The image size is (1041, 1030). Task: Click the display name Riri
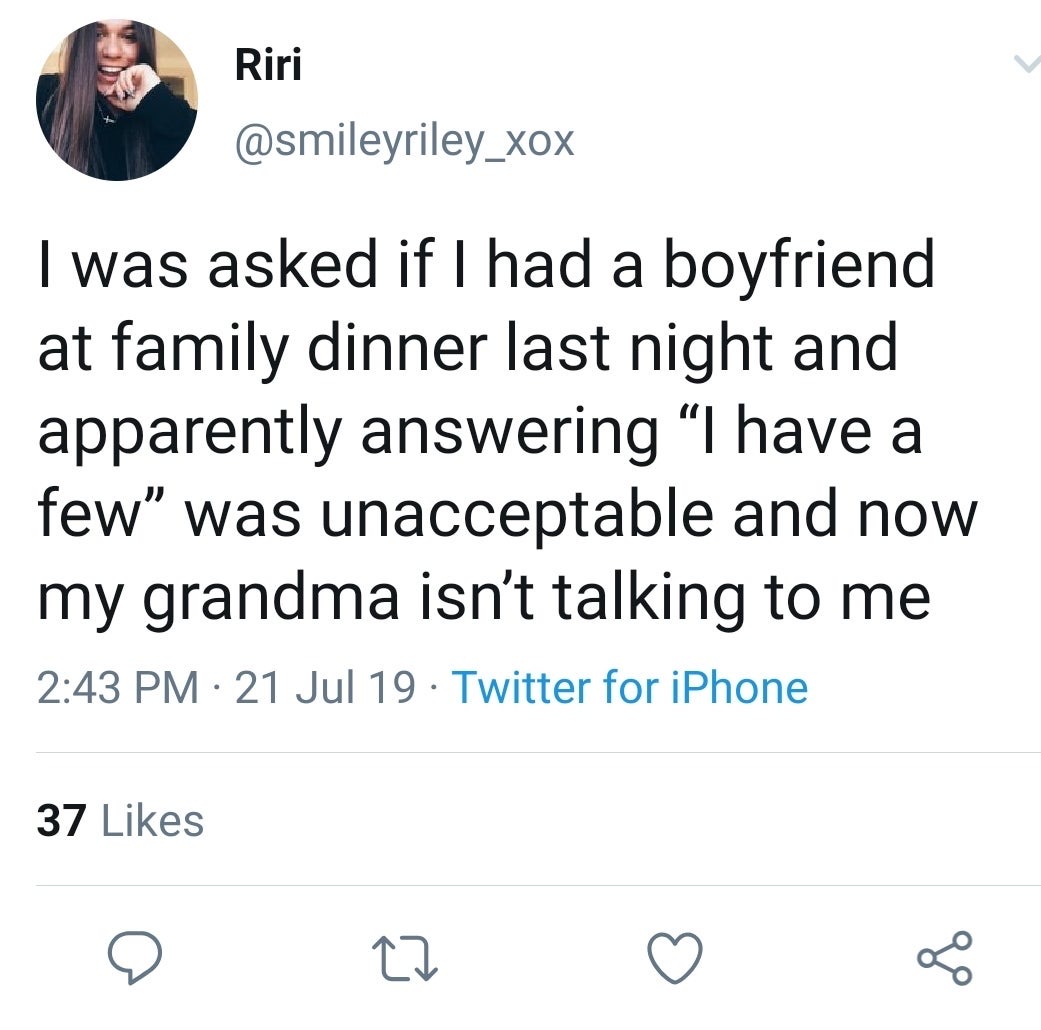coord(268,65)
